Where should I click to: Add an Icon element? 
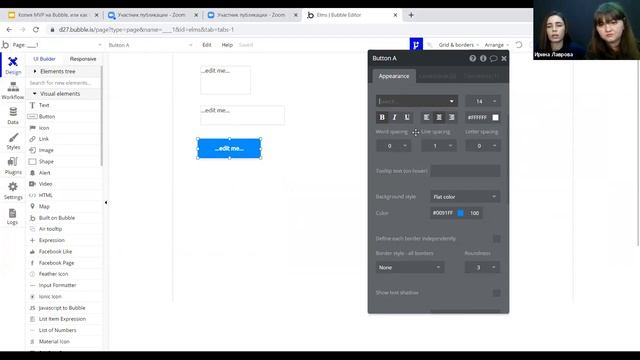click(44, 128)
